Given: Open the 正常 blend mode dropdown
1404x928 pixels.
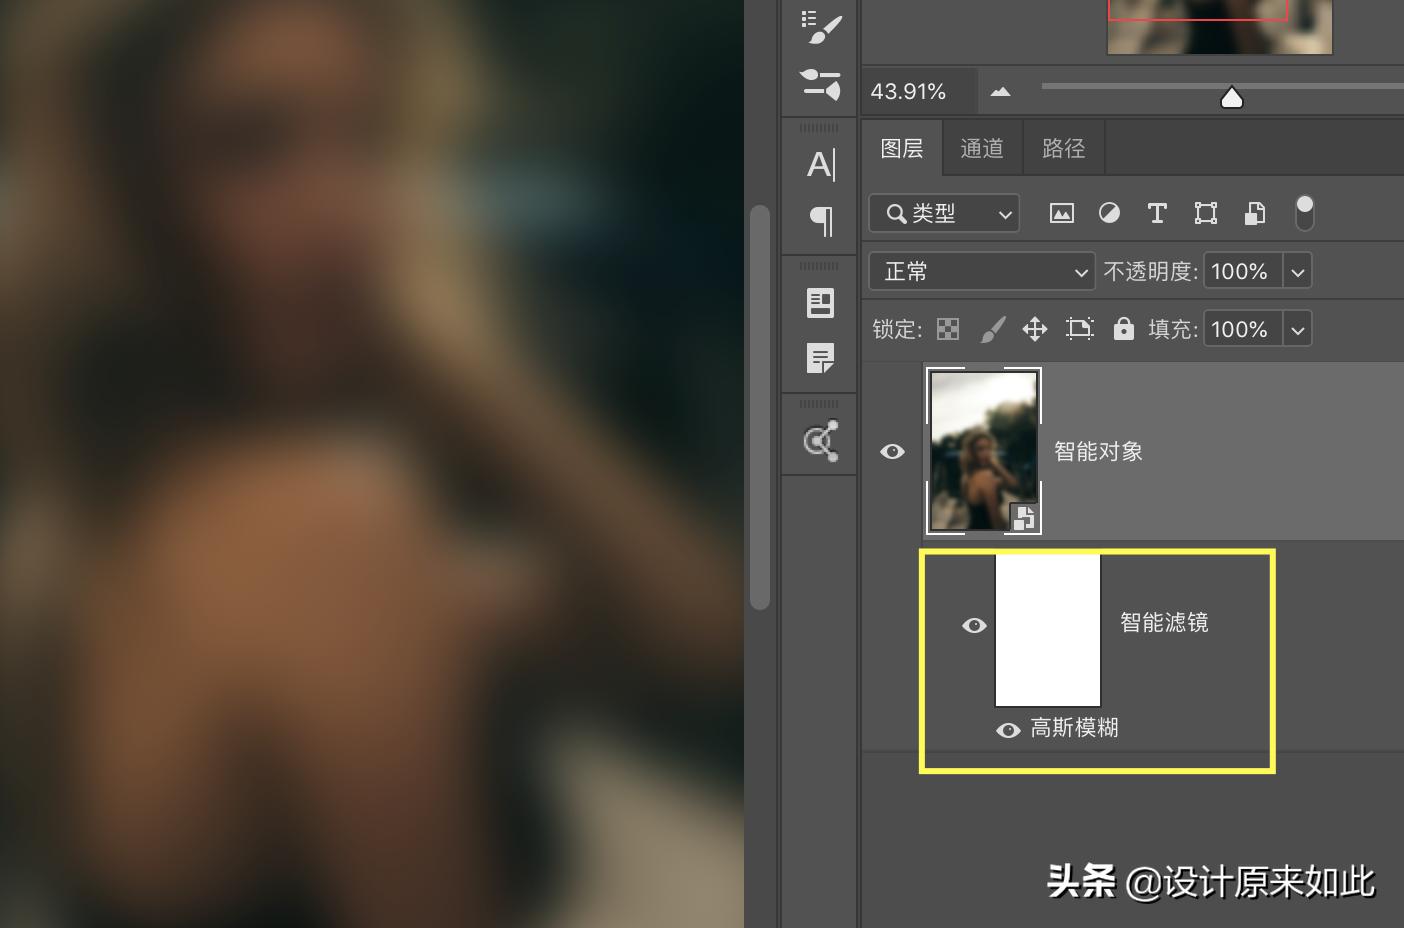Looking at the screenshot, I should pos(981,271).
